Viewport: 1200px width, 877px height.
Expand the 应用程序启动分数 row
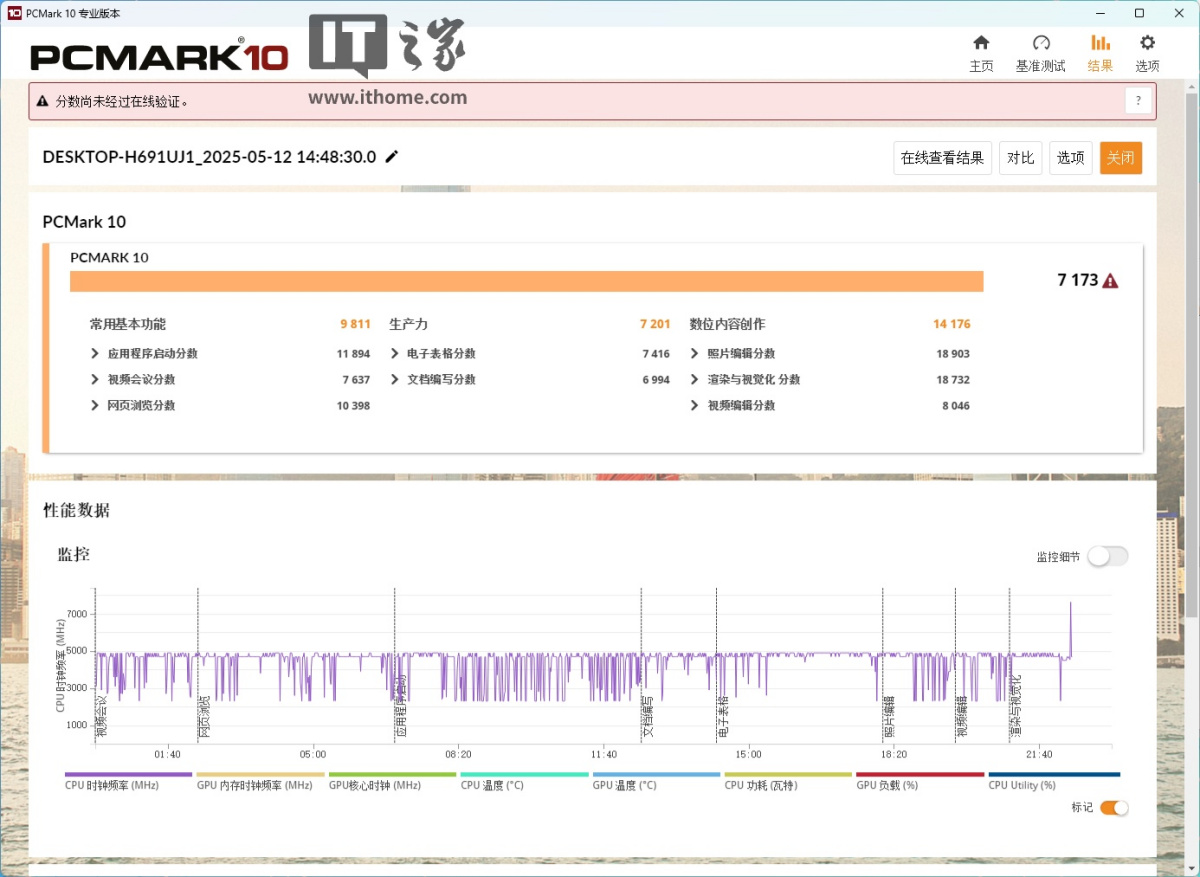(x=95, y=354)
